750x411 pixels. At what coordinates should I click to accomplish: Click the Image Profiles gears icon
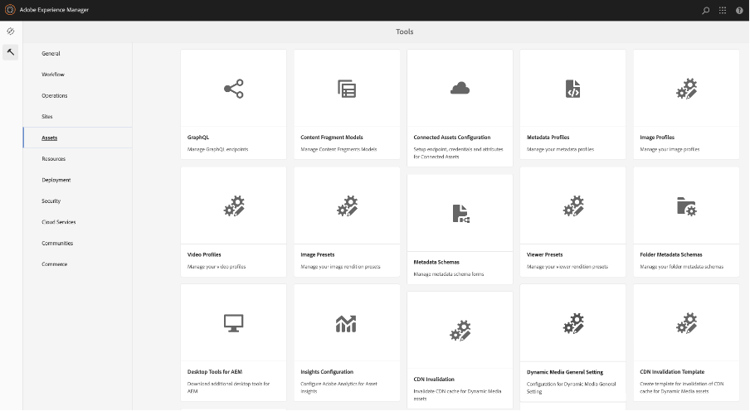(686, 89)
